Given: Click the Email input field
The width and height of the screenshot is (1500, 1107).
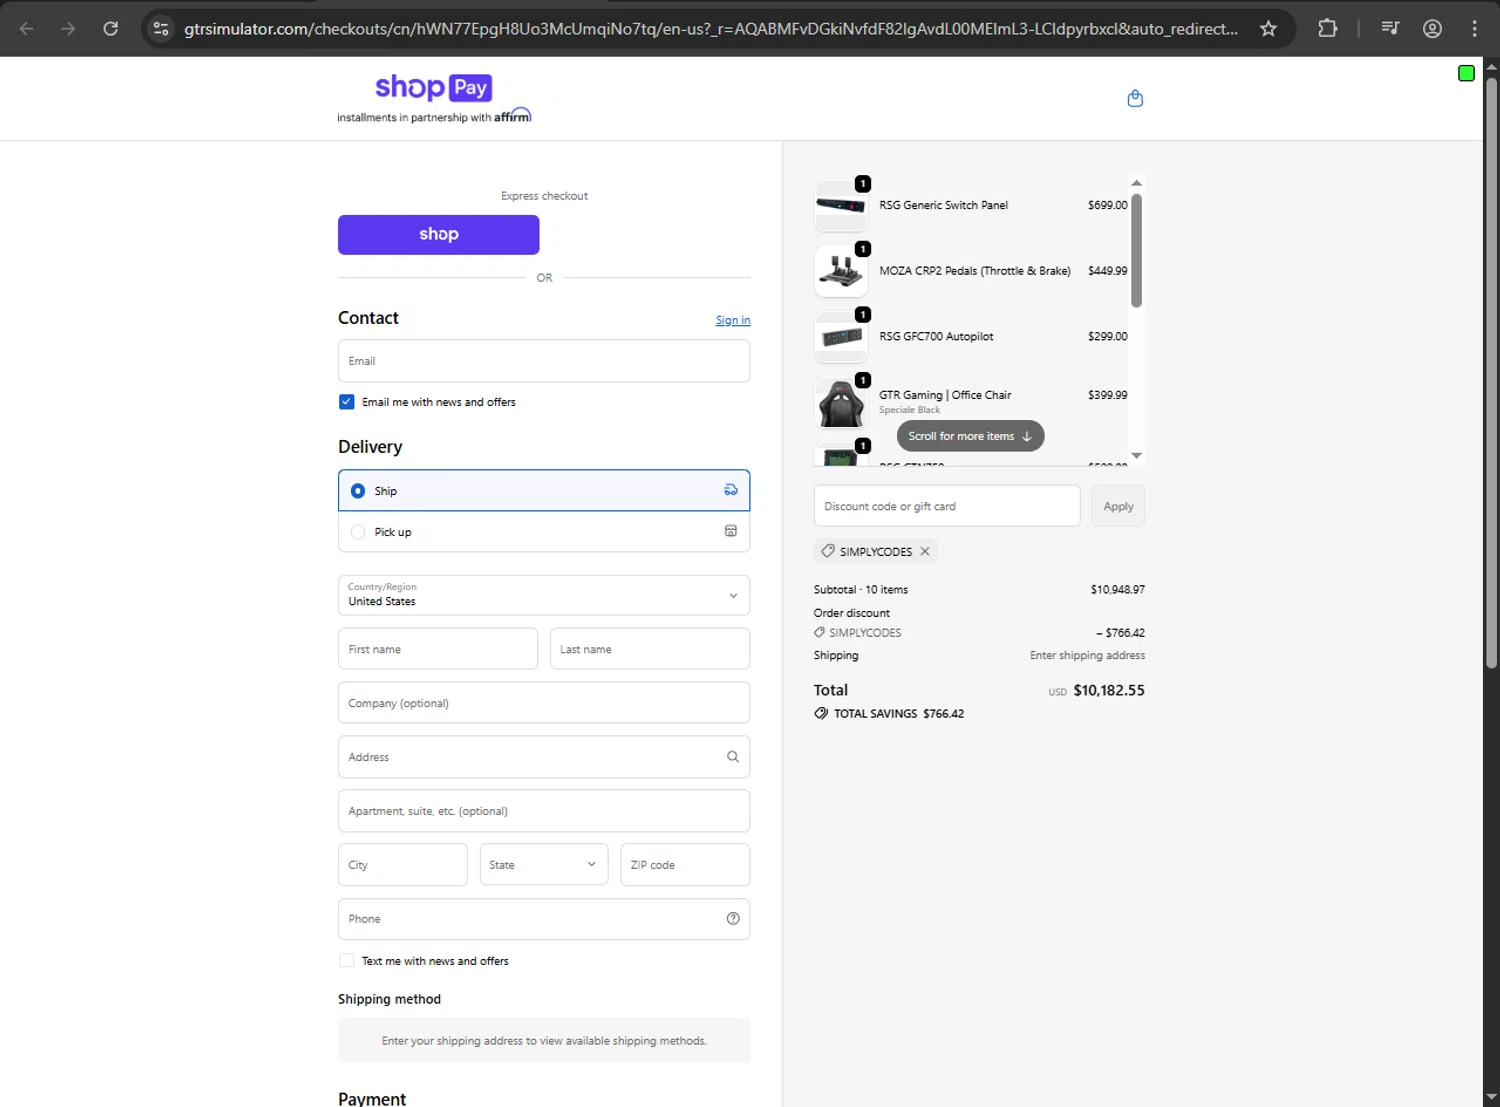Looking at the screenshot, I should (544, 361).
